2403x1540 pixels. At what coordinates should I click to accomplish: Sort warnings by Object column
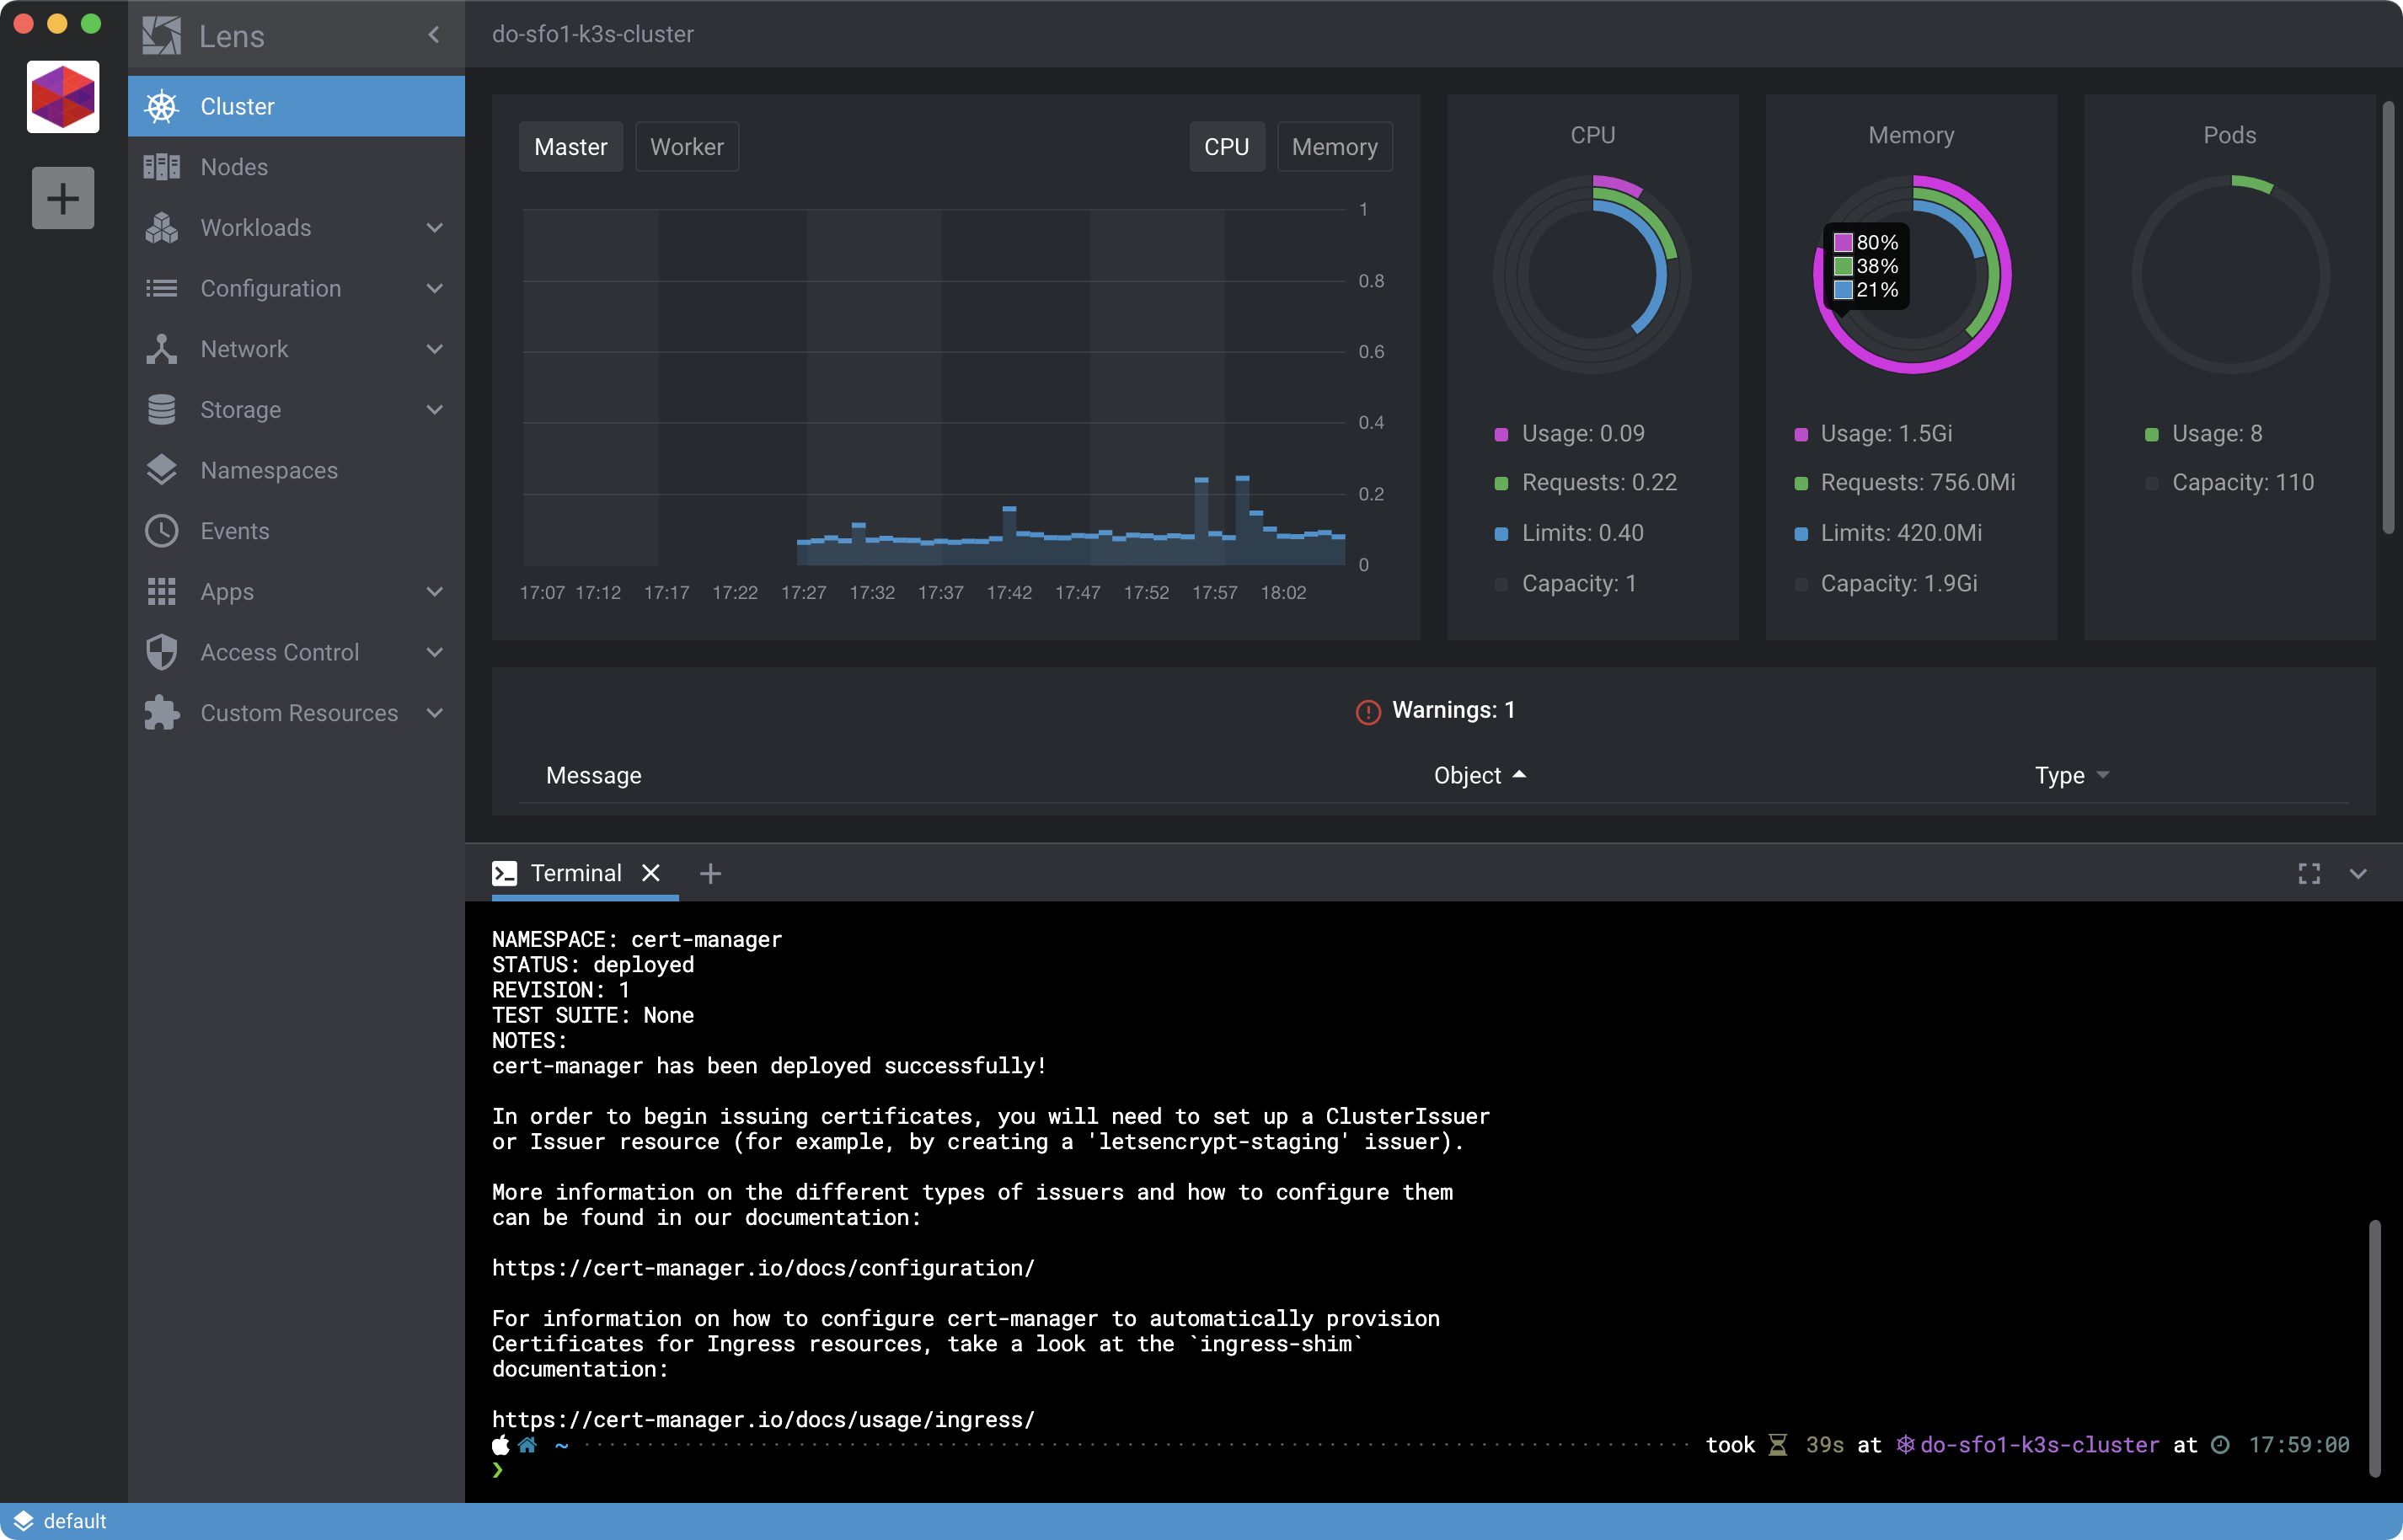coord(1479,775)
